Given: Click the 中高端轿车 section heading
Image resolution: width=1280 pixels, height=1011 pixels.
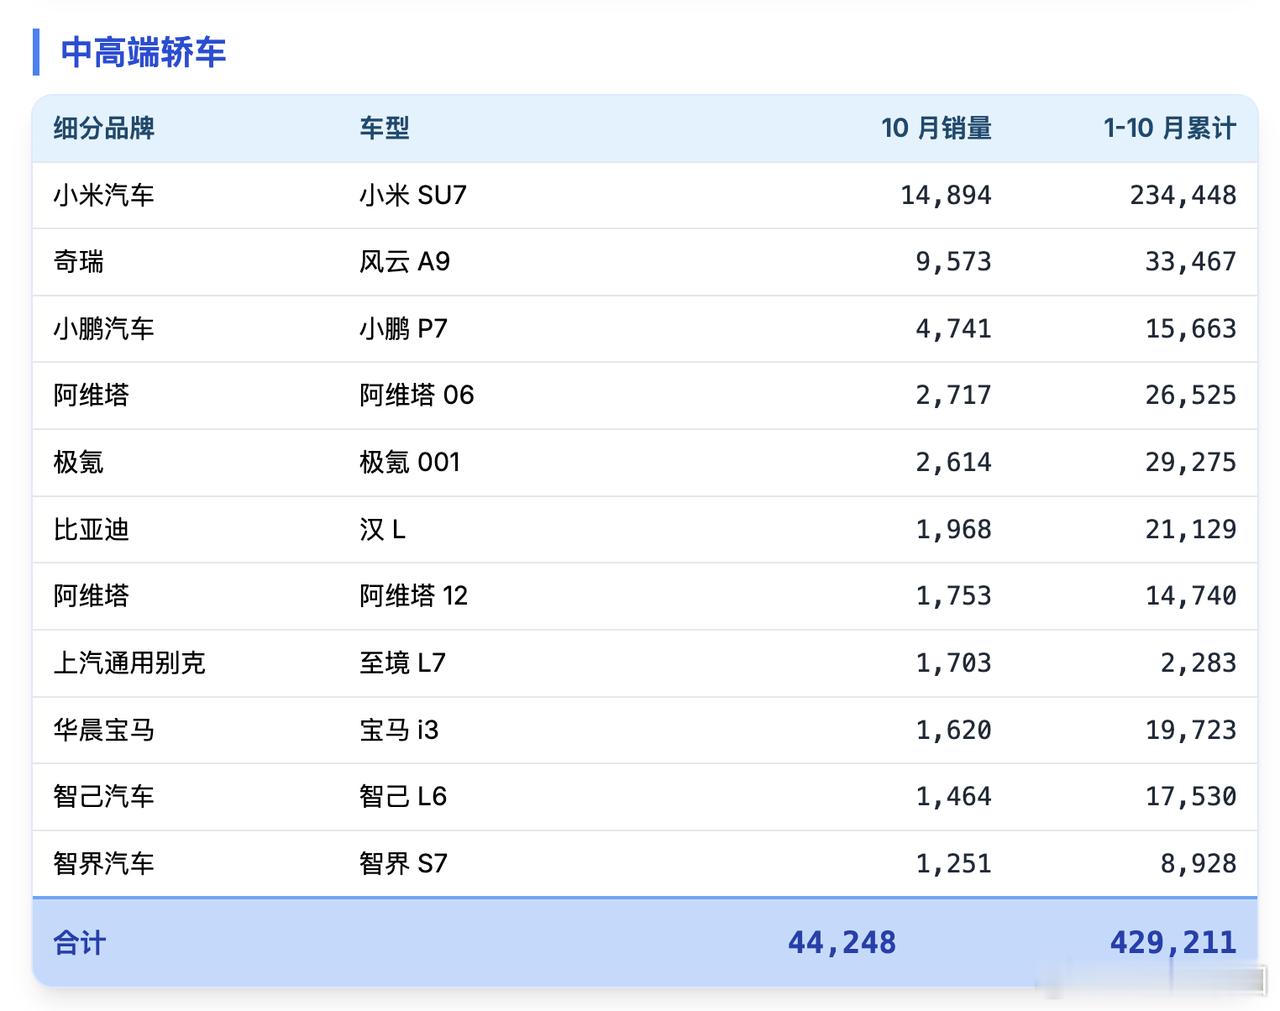Looking at the screenshot, I should click(143, 52).
